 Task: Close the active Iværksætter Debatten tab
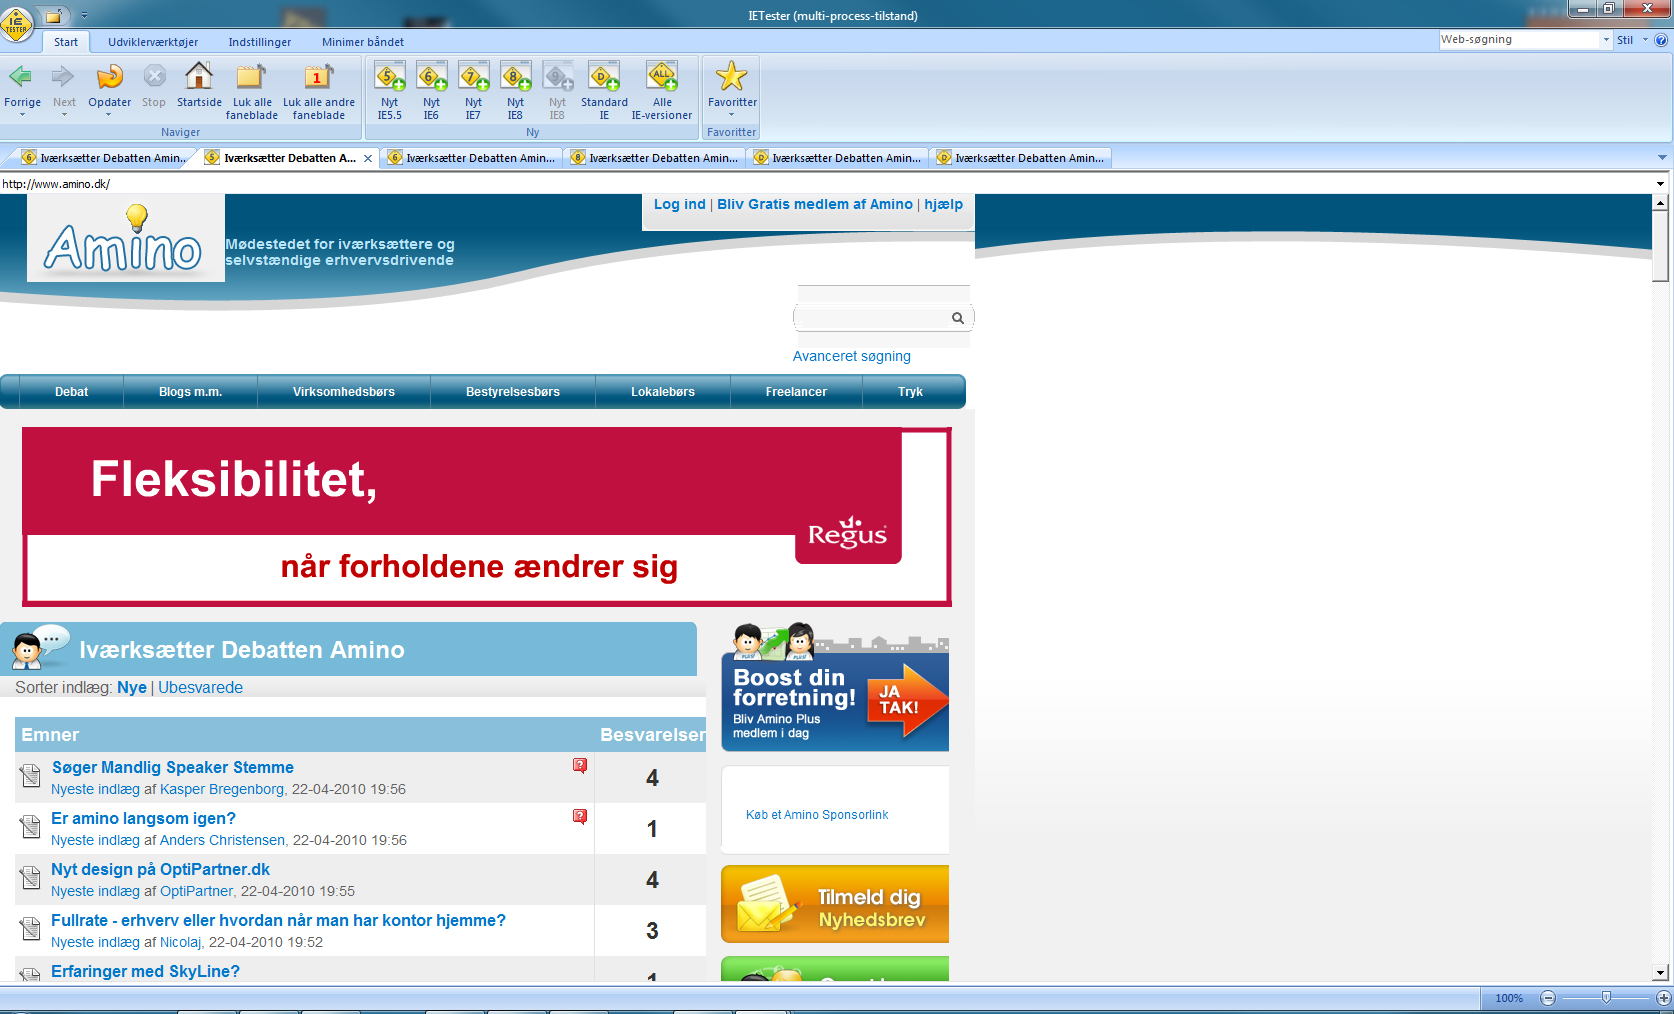pos(368,158)
